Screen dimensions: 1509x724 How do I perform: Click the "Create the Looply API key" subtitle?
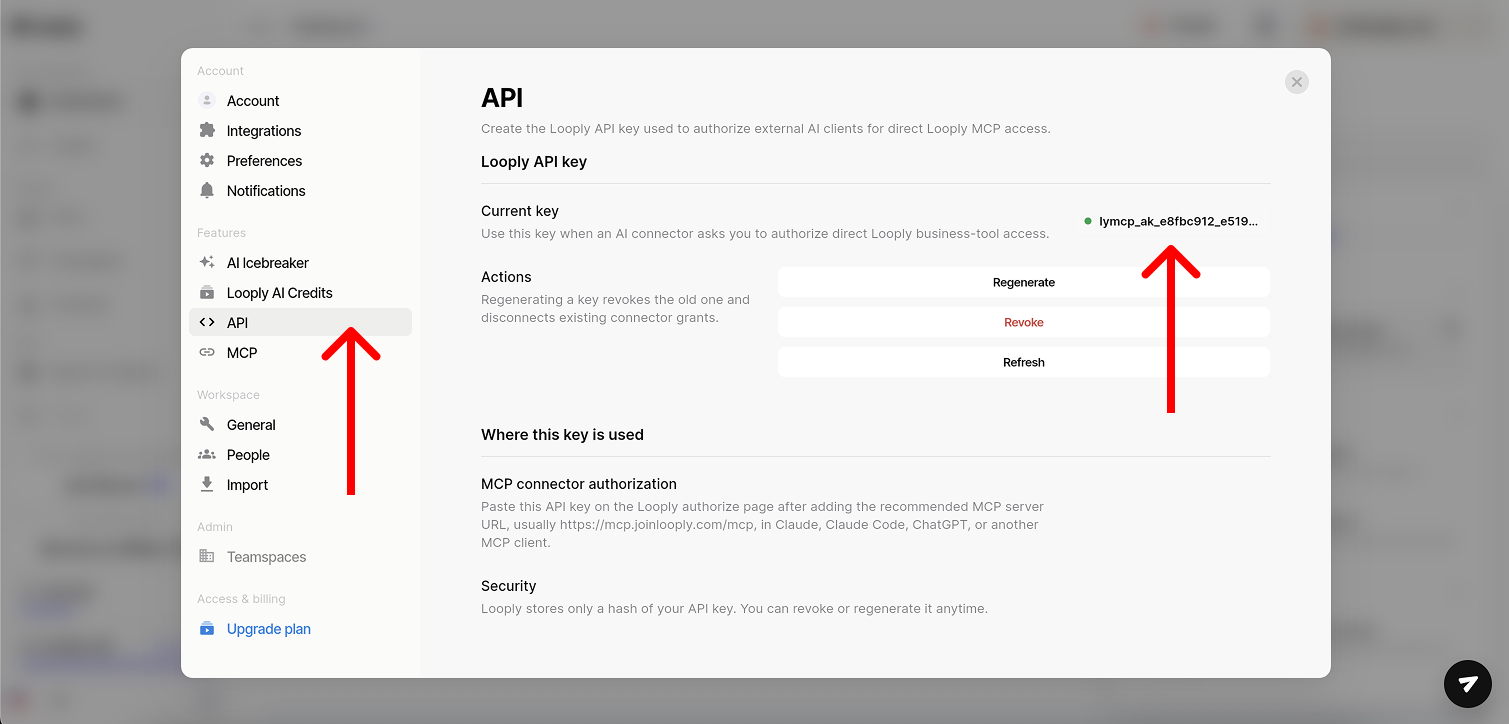click(766, 129)
